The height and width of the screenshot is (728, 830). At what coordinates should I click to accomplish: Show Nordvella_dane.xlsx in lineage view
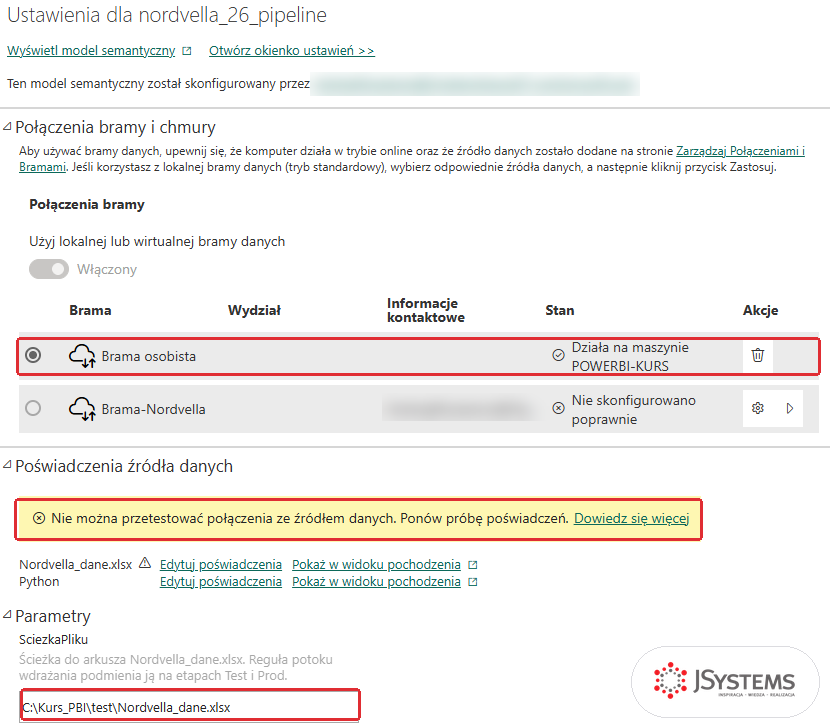(x=376, y=565)
